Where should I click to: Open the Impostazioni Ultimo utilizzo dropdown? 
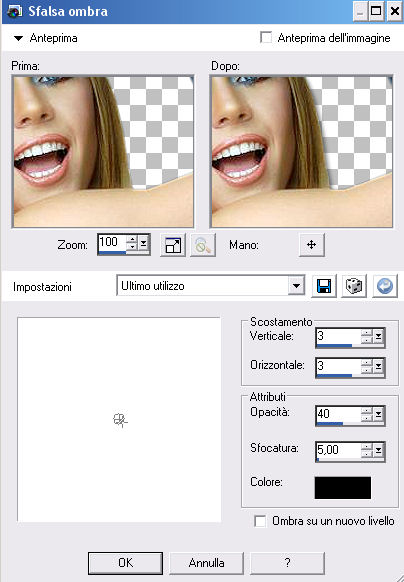pyautogui.click(x=296, y=286)
